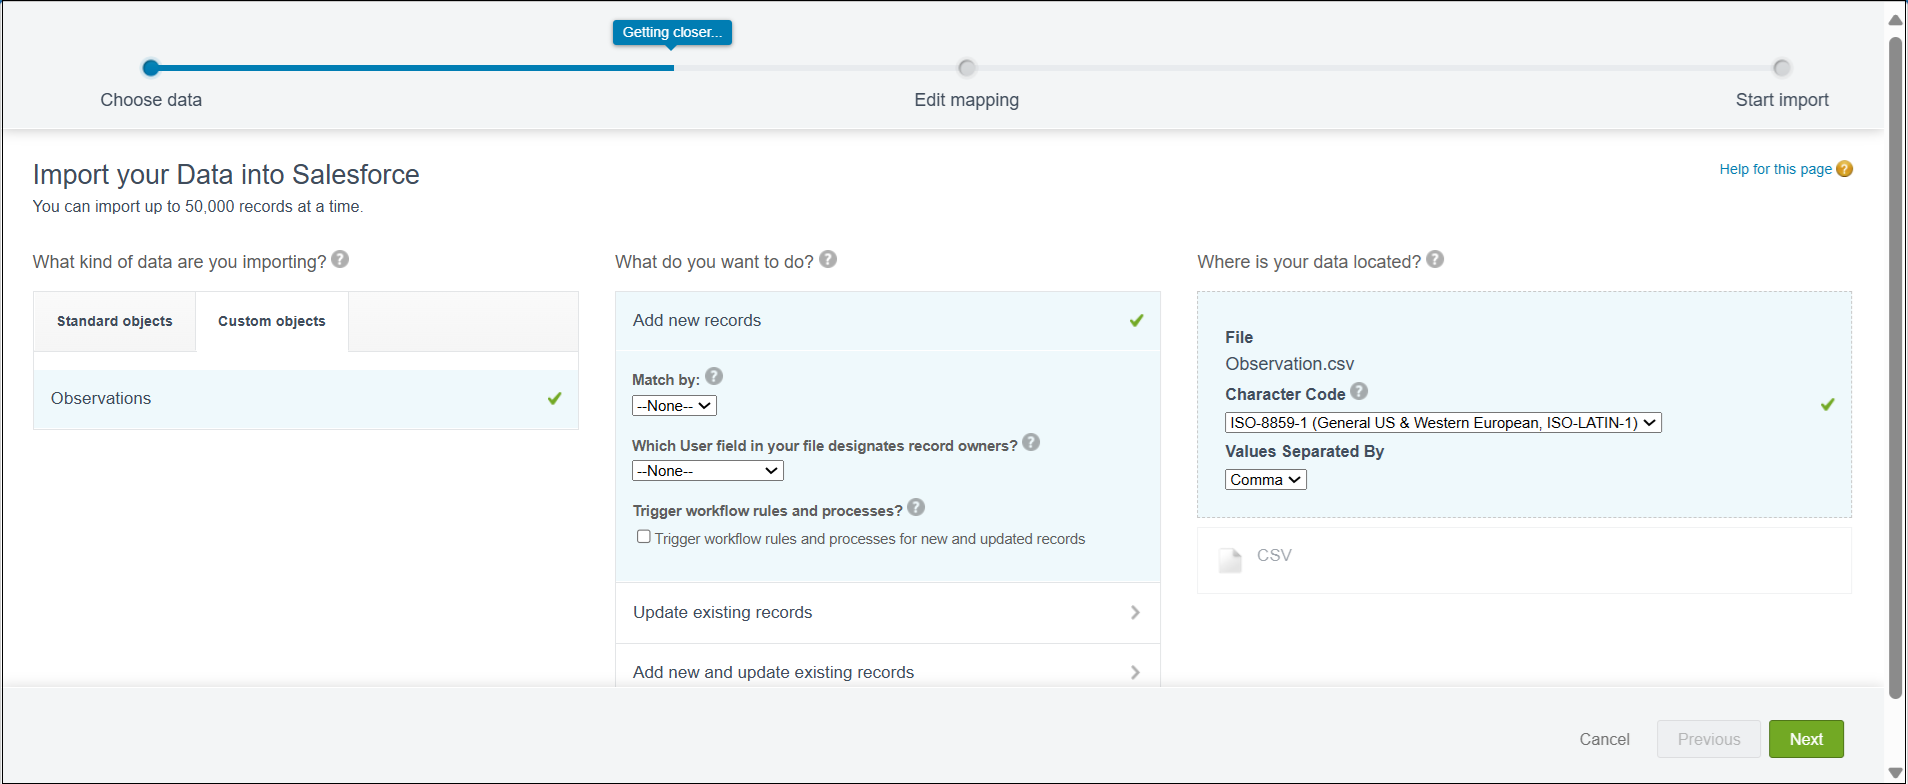Image resolution: width=1908 pixels, height=784 pixels.
Task: Open the 'Match by' dropdown
Action: [x=674, y=406]
